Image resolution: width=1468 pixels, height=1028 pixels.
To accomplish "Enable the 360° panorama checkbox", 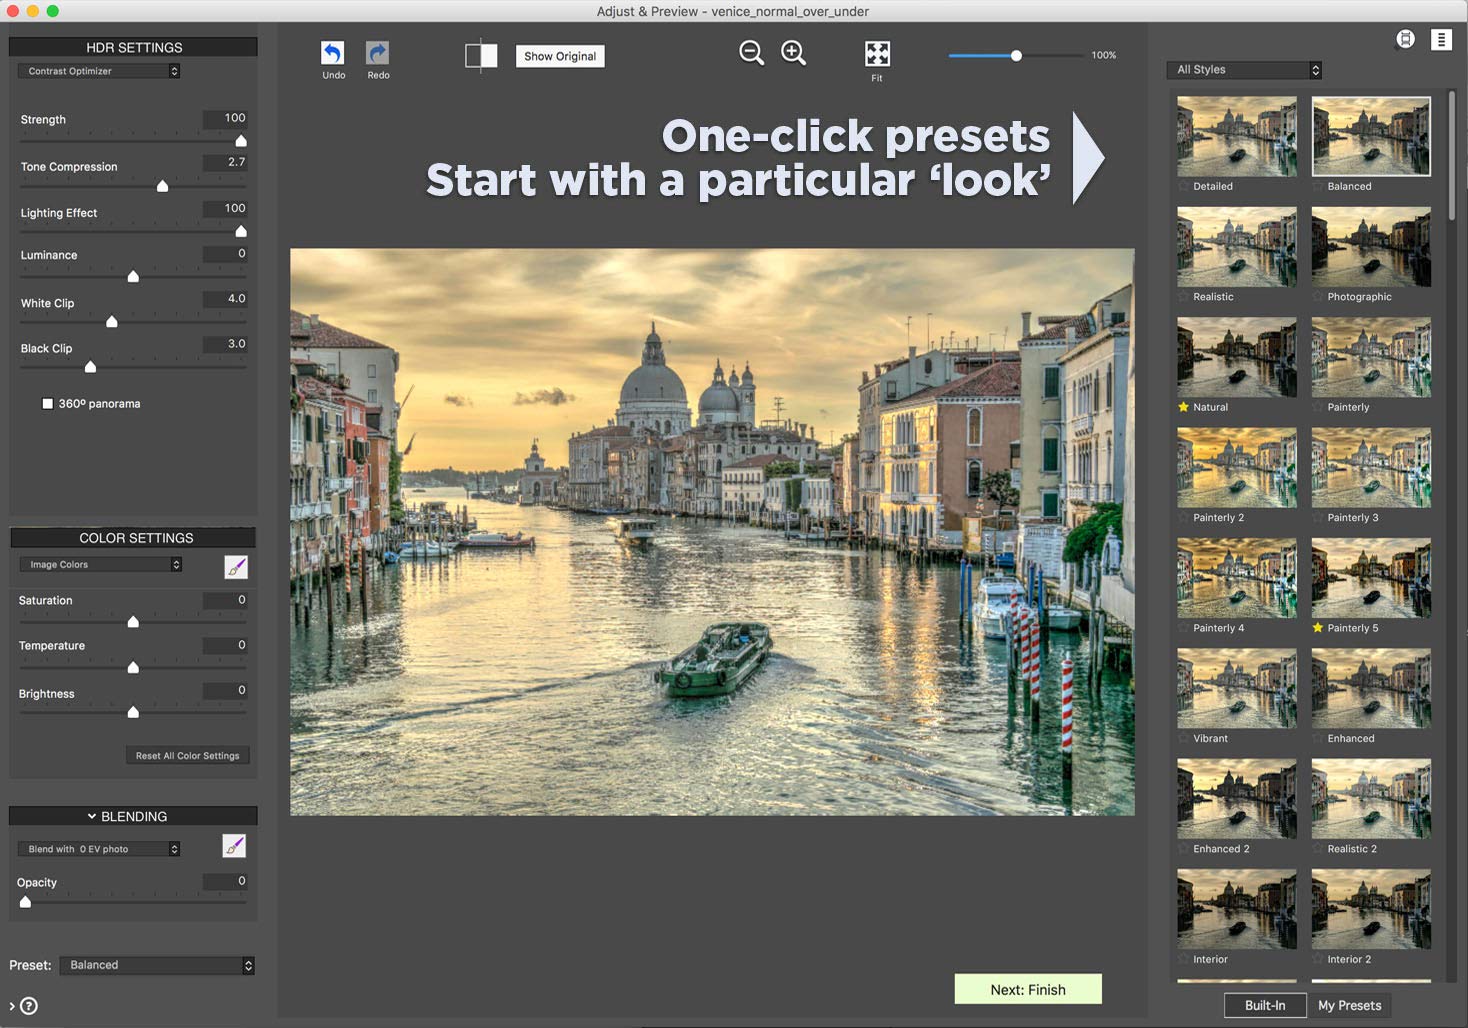I will 47,404.
